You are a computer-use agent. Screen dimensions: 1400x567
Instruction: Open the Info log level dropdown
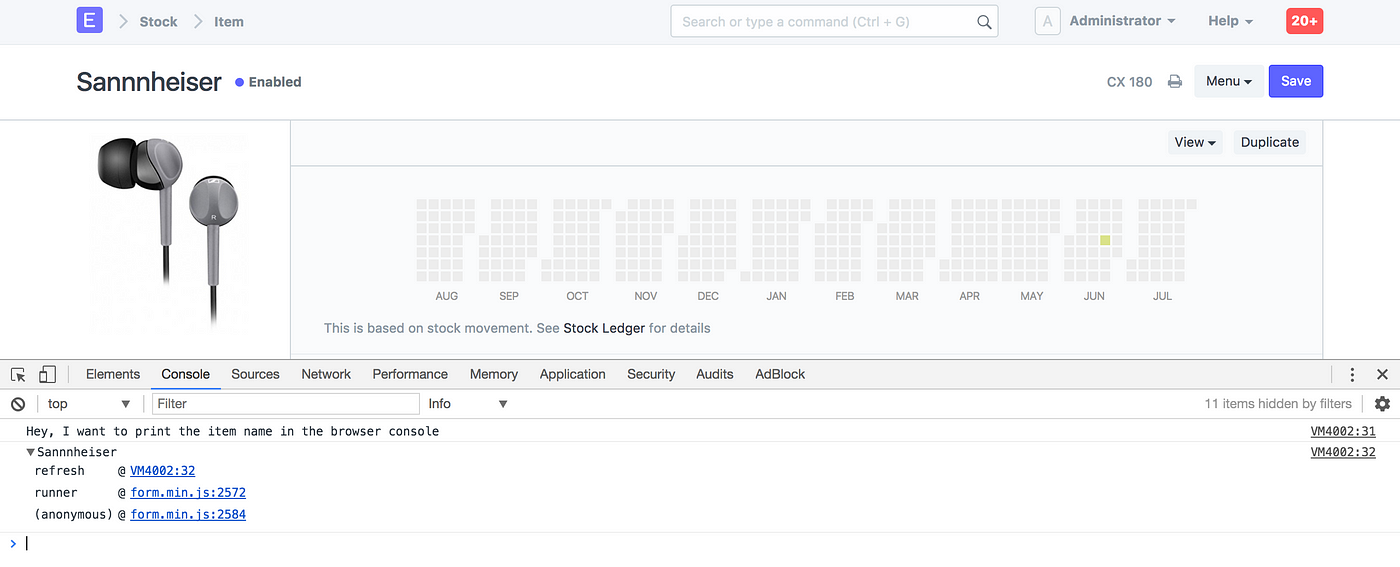coord(468,404)
